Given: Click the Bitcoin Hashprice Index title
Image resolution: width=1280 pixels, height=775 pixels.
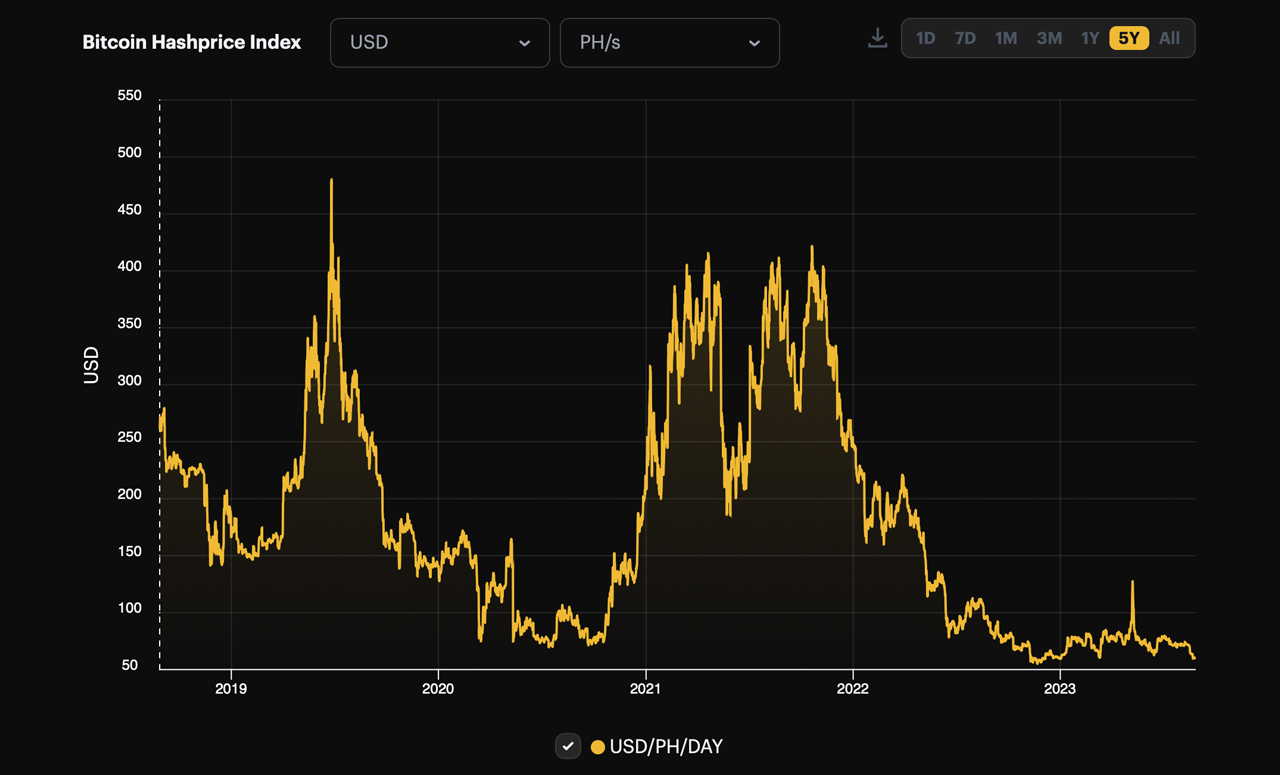Looking at the screenshot, I should (x=192, y=42).
